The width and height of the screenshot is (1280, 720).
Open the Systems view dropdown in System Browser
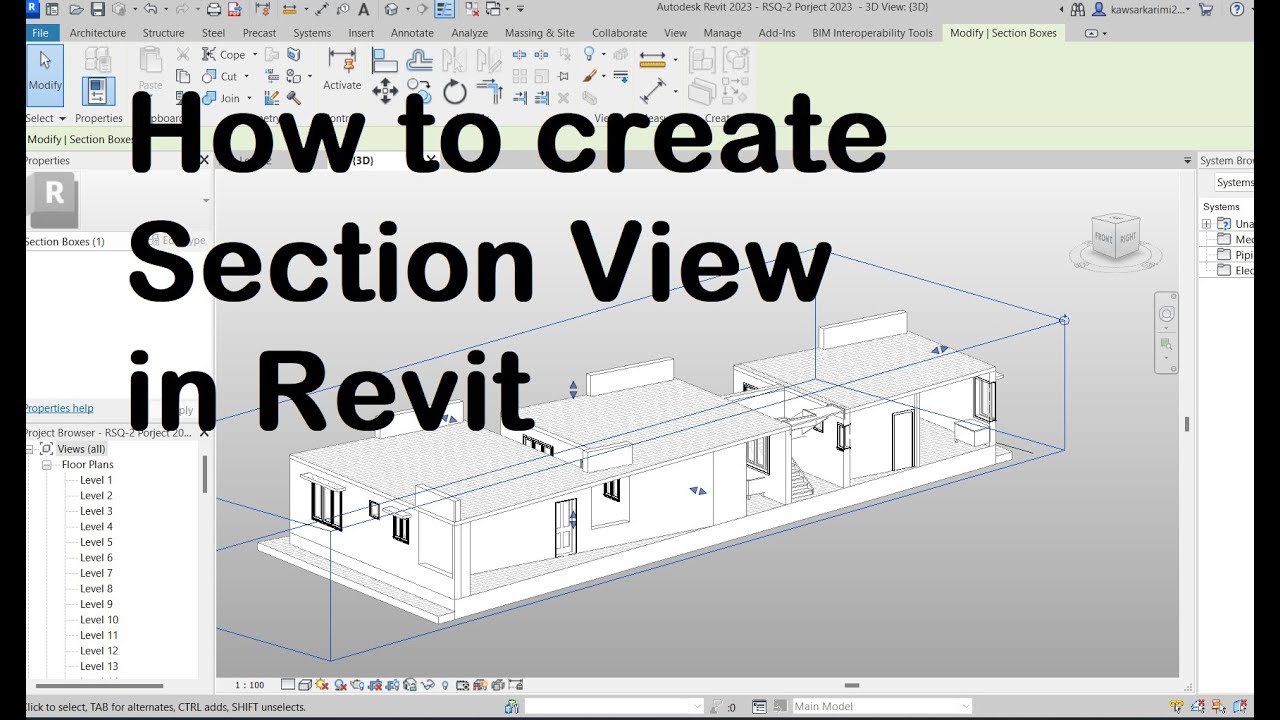(1234, 182)
